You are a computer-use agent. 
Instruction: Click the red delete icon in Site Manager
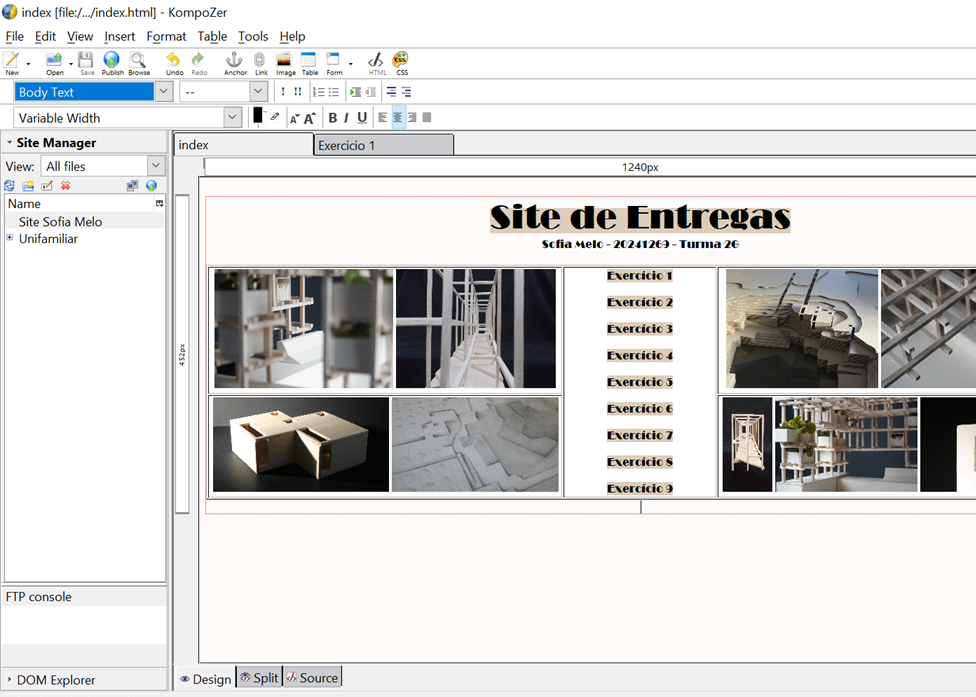click(65, 186)
